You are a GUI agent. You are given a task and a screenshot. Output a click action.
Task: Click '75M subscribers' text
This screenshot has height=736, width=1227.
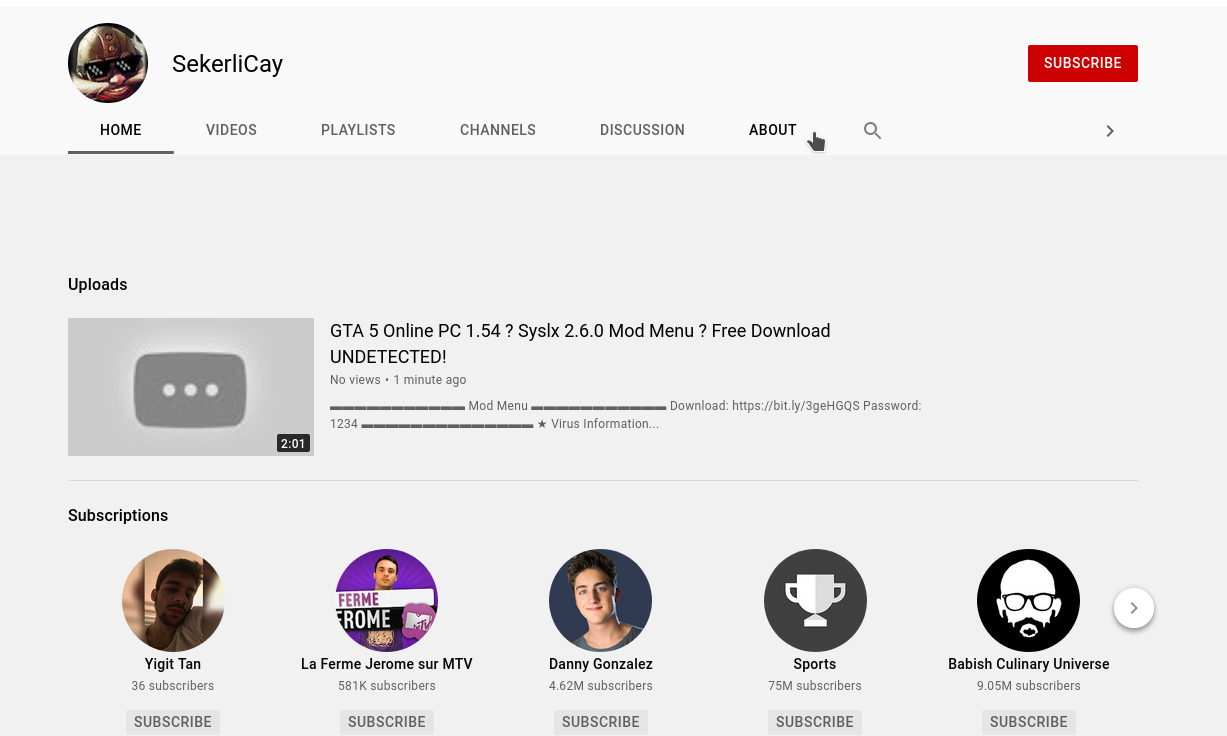815,686
